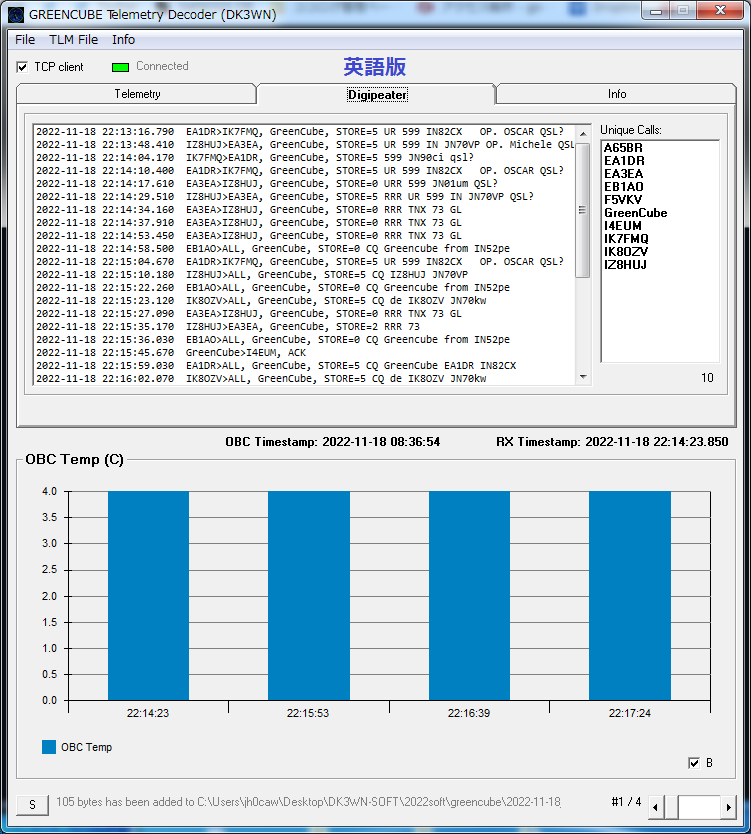The height and width of the screenshot is (834, 751).
Task: Select EA1DR in Unique Calls list
Action: click(624, 161)
